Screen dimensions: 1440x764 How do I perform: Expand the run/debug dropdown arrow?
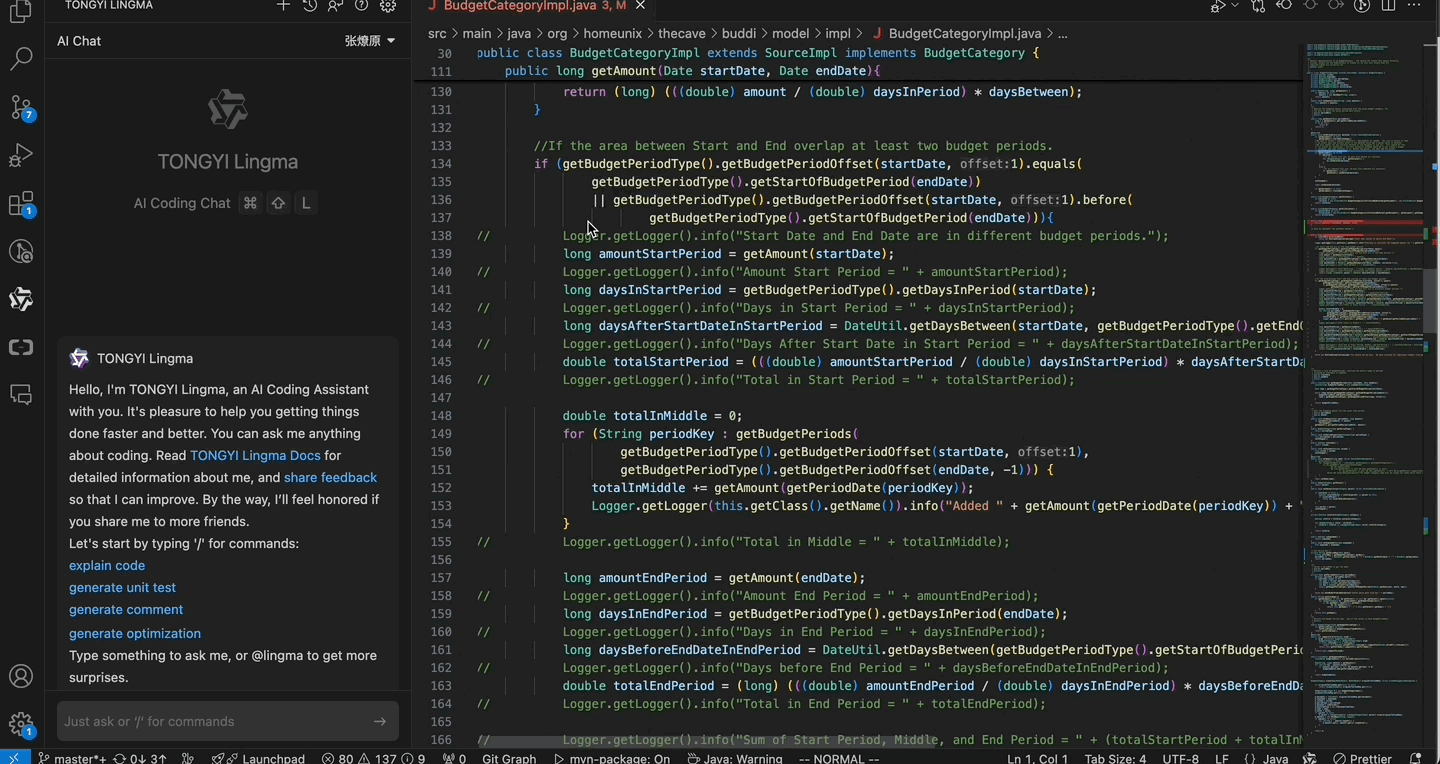(1235, 6)
